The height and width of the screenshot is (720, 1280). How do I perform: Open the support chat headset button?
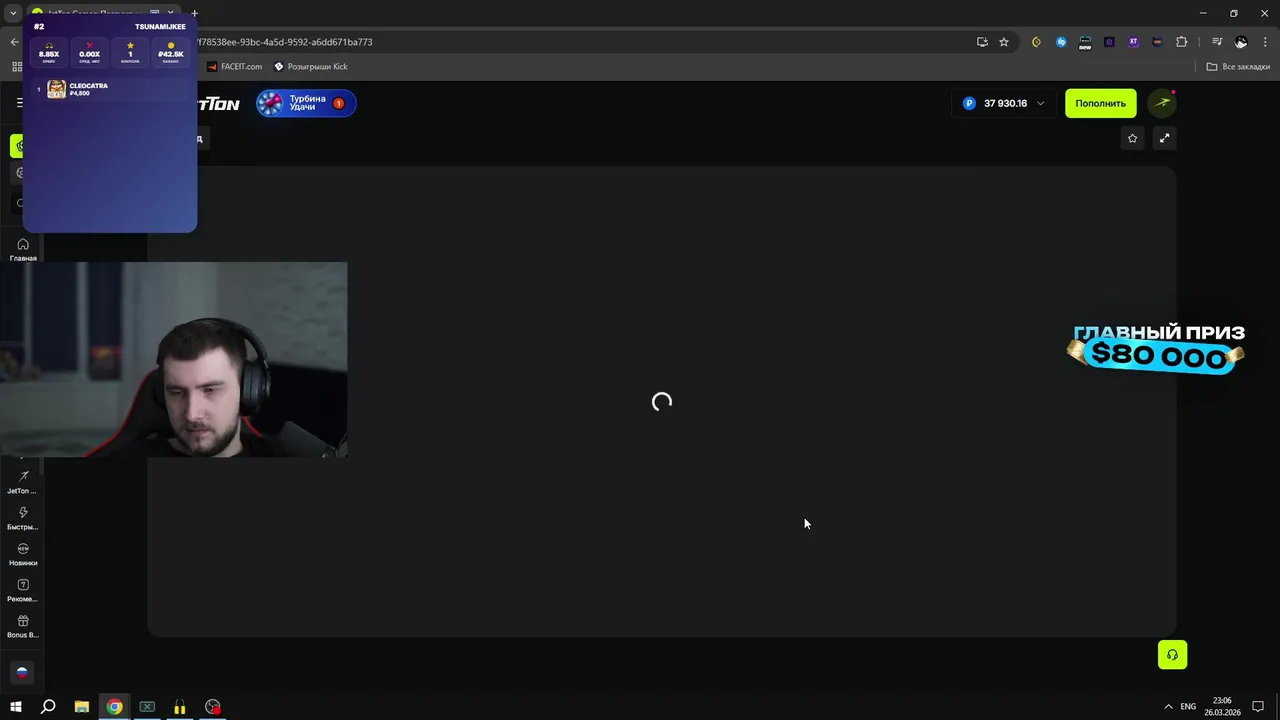tap(1172, 655)
